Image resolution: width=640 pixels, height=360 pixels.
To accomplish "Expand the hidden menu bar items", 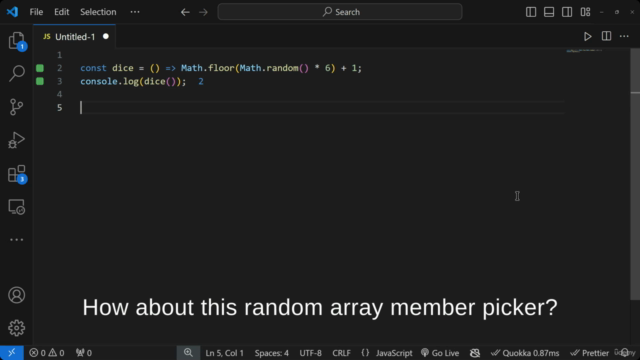I will coord(135,12).
